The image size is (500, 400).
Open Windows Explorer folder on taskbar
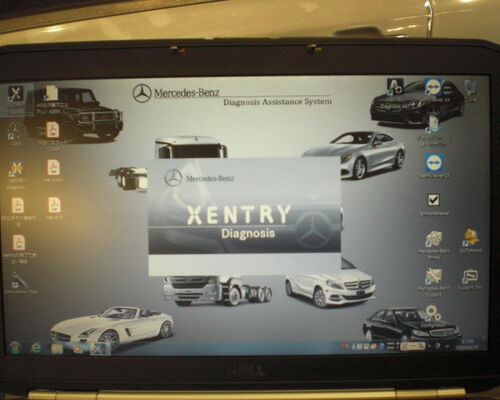tap(57, 349)
